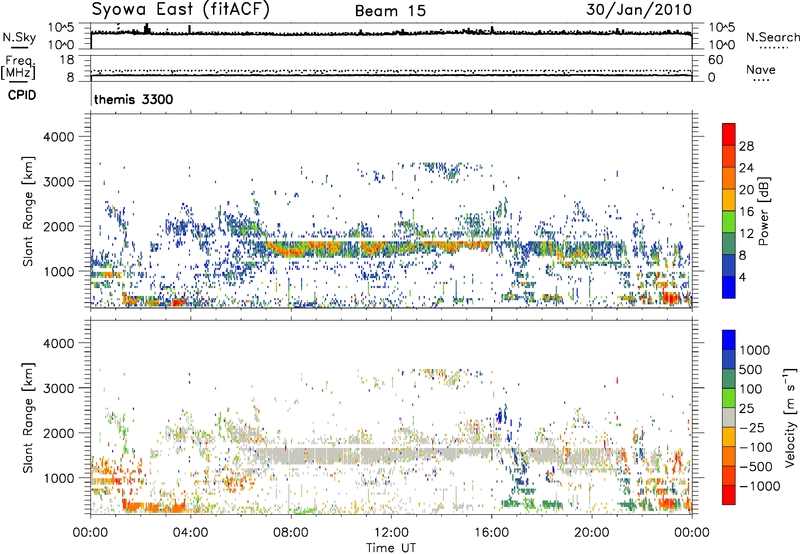800x554 pixels.
Task: Click the plot title 'Syowa East (fitACF)'
Action: click(181, 10)
